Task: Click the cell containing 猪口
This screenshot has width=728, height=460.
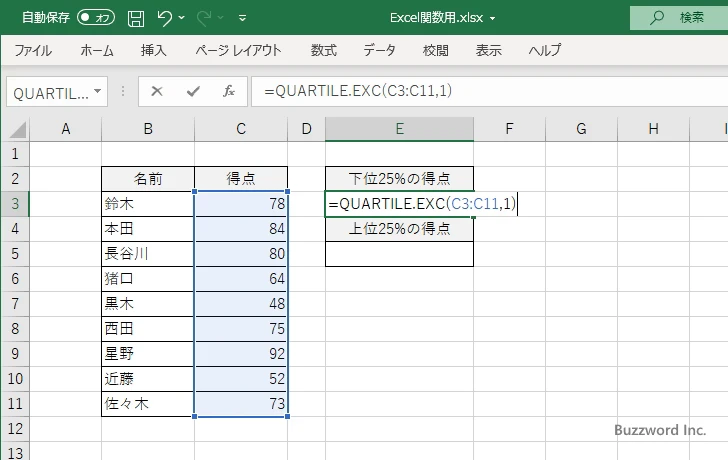Action: click(x=148, y=279)
